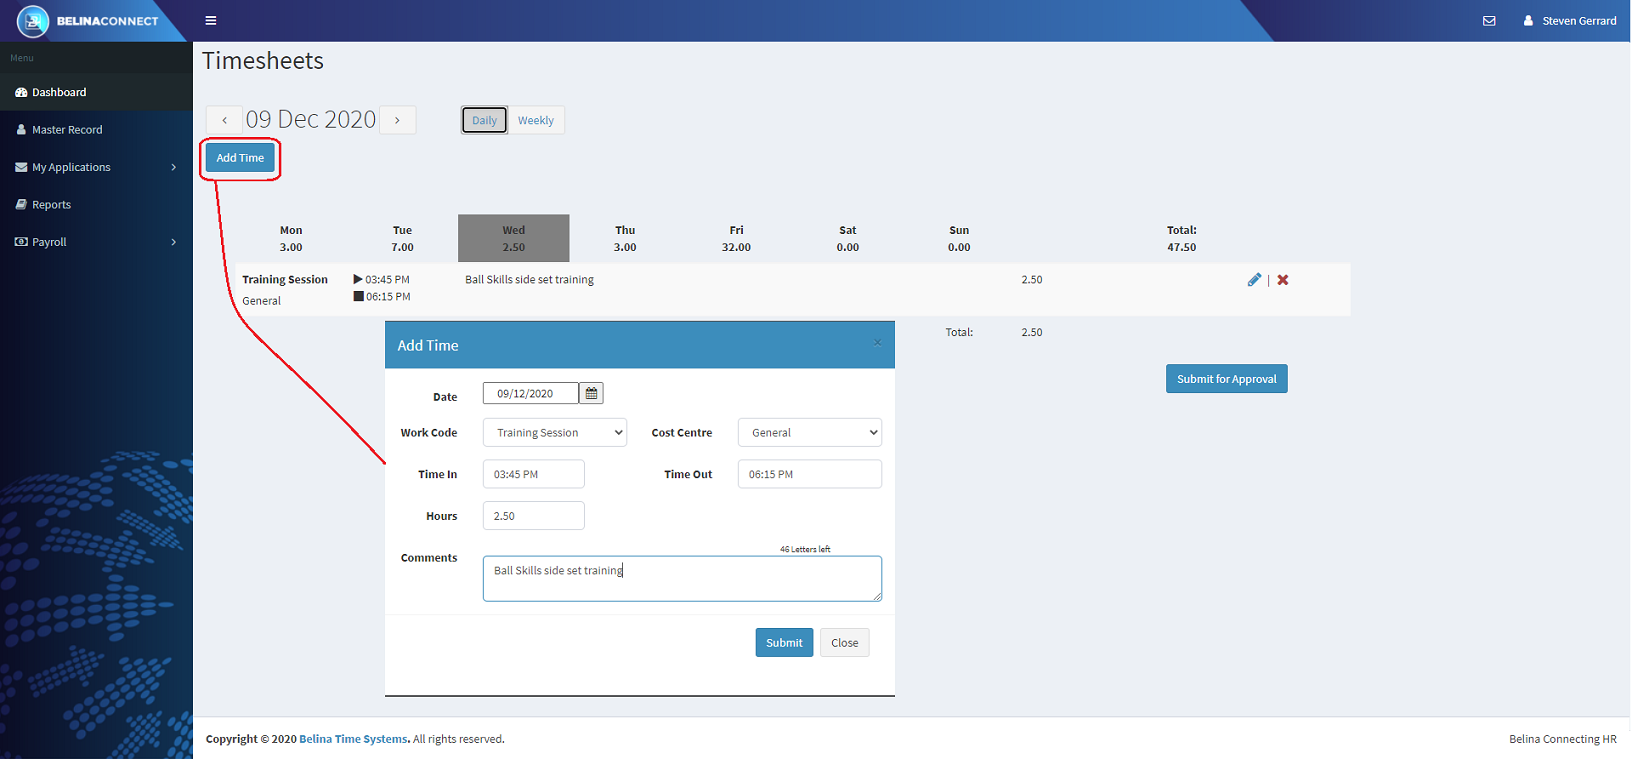
Task: Open the calendar date picker icon
Action: tap(591, 393)
